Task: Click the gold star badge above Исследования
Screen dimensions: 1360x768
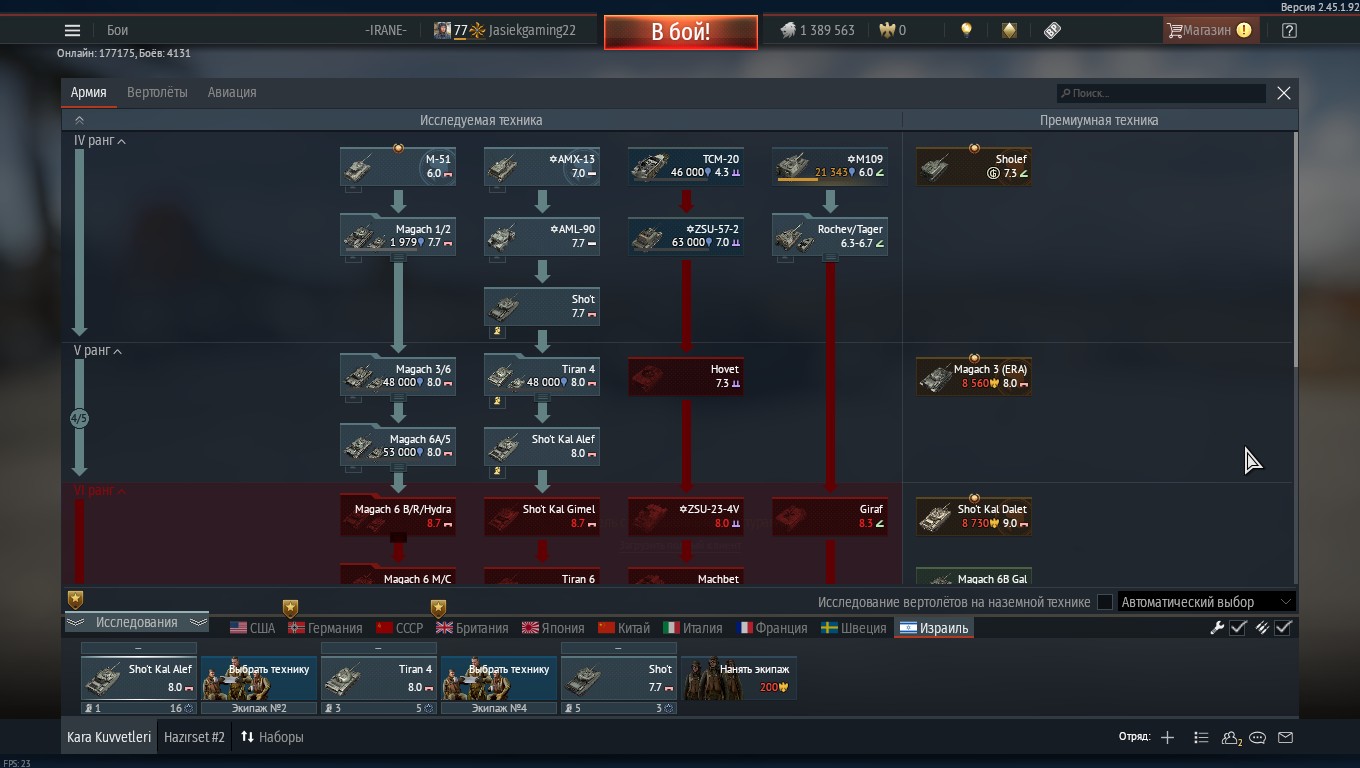Action: point(75,599)
